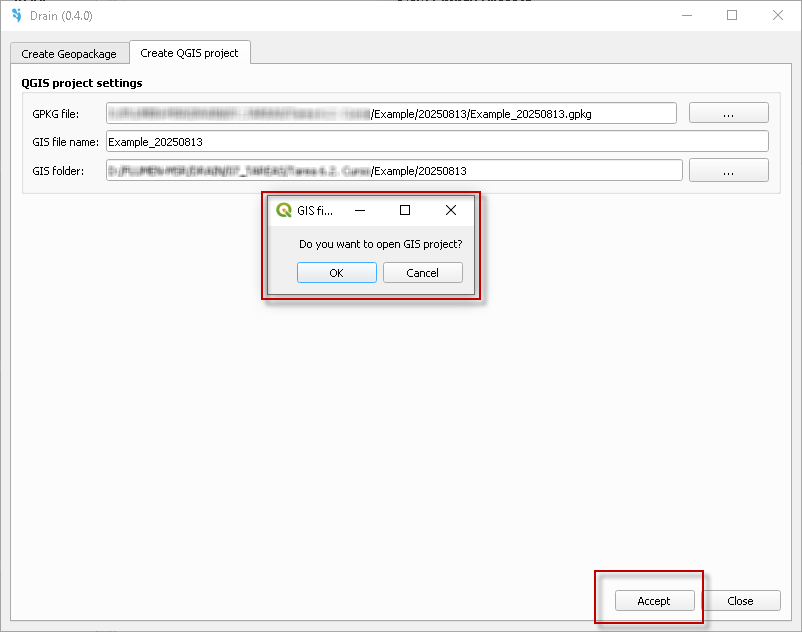This screenshot has width=802, height=632.
Task: Browse for the GIS folder
Action: tap(728, 171)
